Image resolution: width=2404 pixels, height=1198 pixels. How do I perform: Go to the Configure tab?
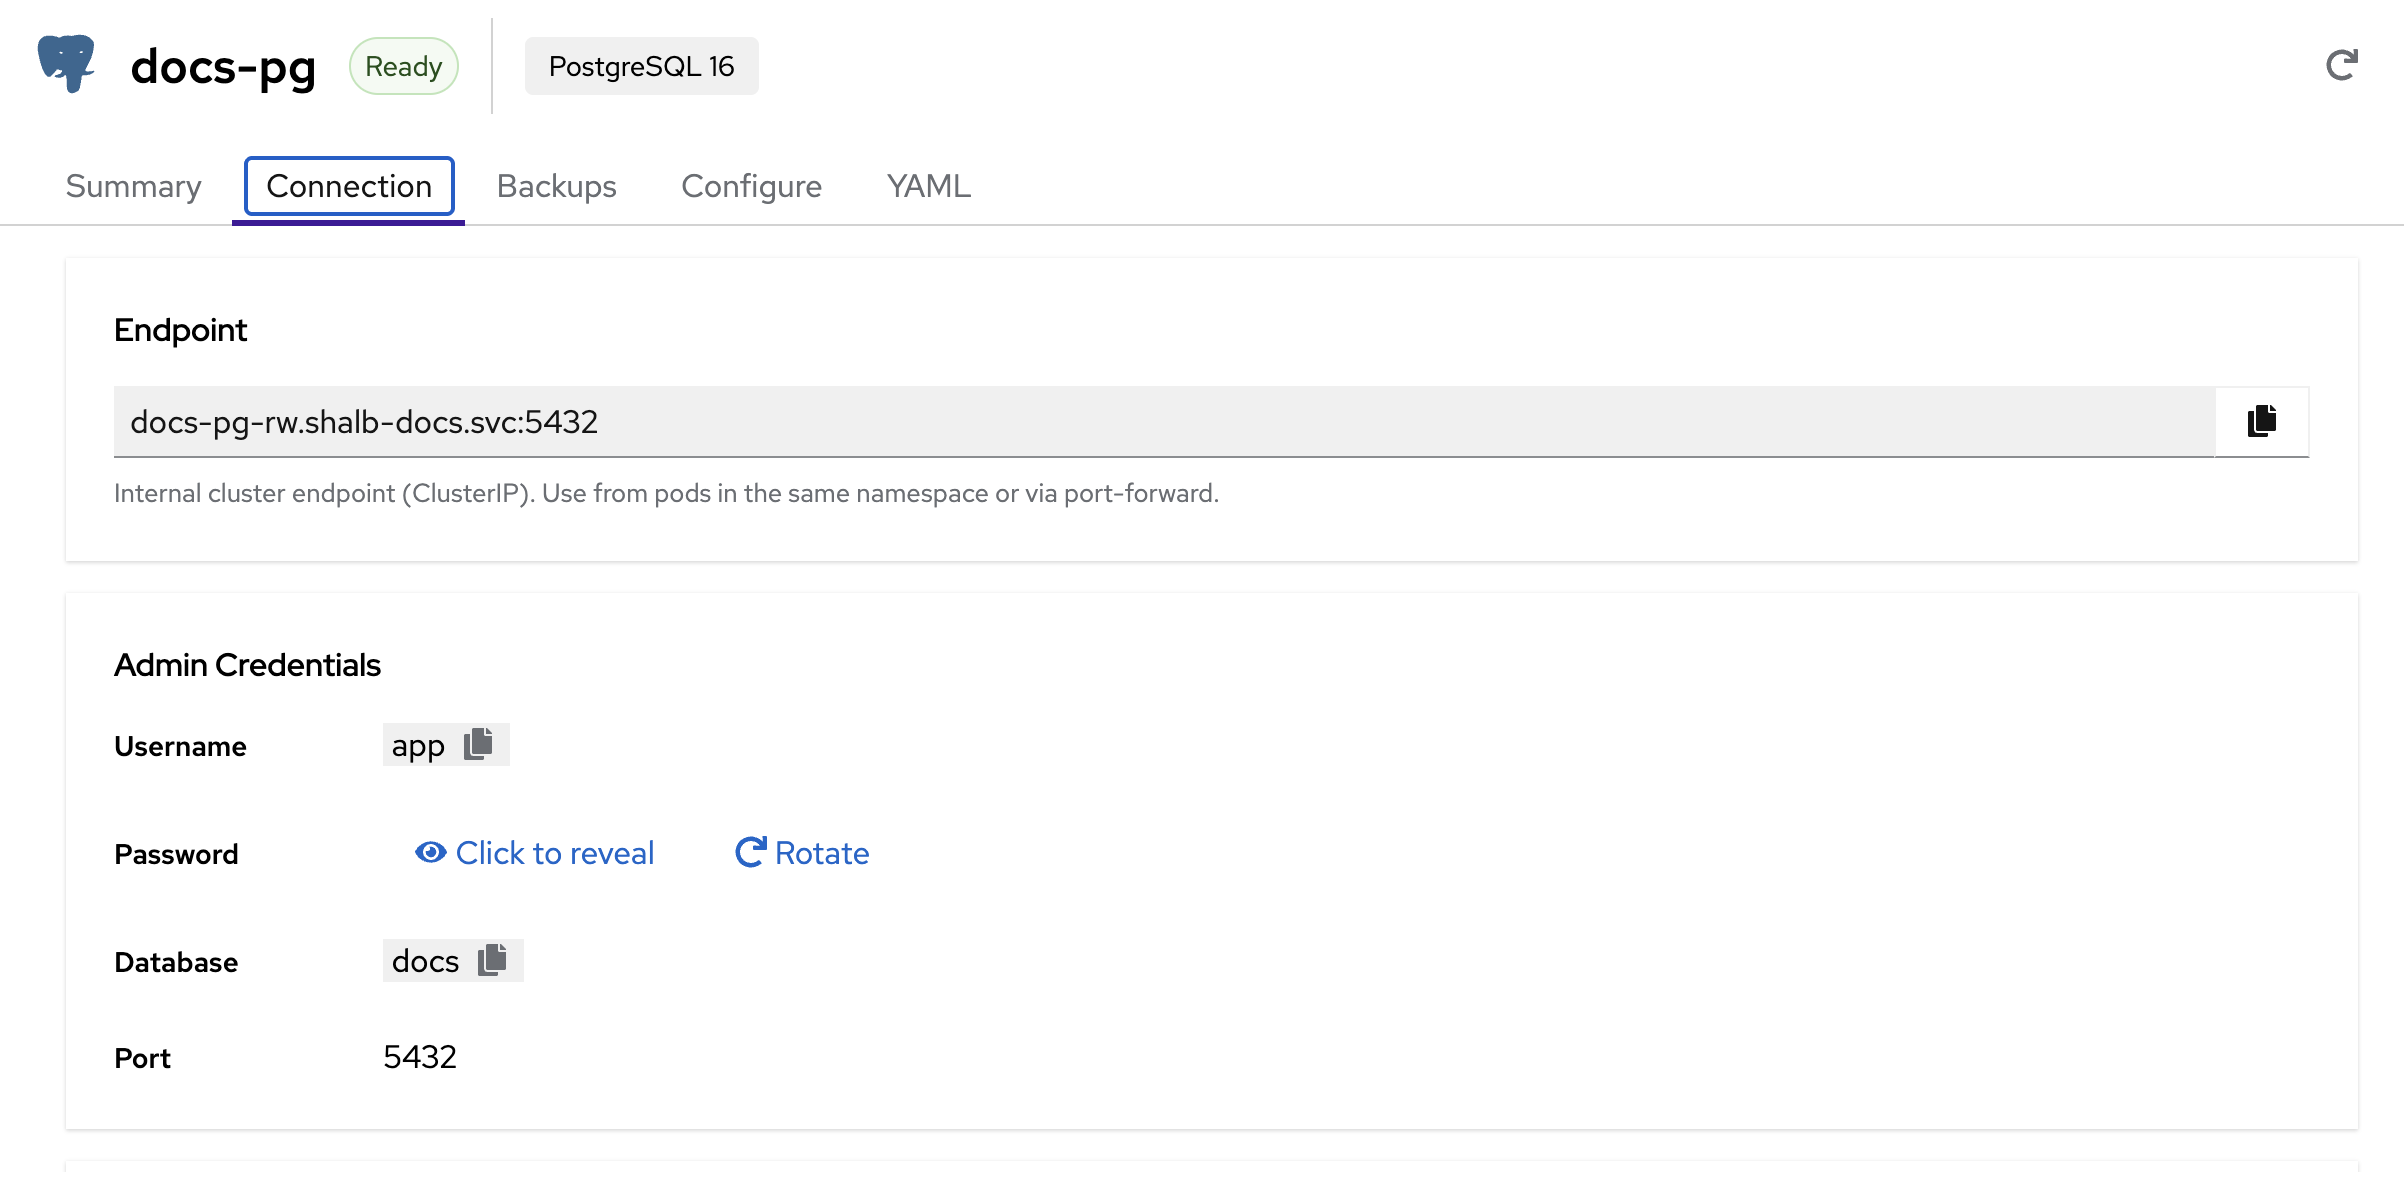[751, 186]
